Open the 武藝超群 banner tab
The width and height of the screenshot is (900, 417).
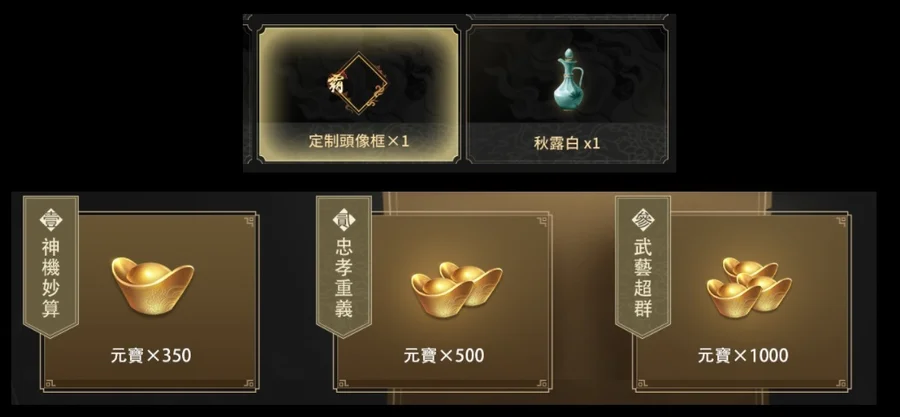click(x=643, y=267)
